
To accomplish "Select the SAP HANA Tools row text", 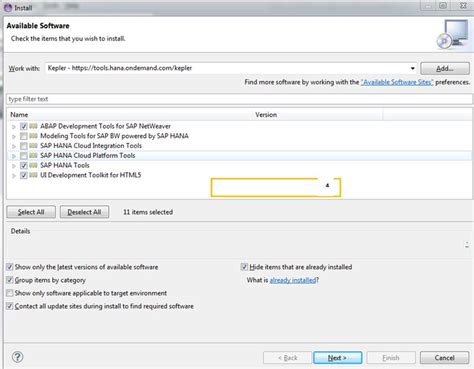I will [x=65, y=165].
